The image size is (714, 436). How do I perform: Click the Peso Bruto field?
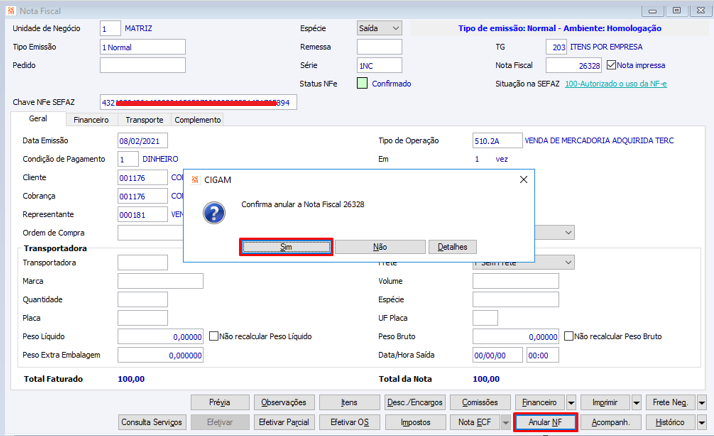point(515,337)
